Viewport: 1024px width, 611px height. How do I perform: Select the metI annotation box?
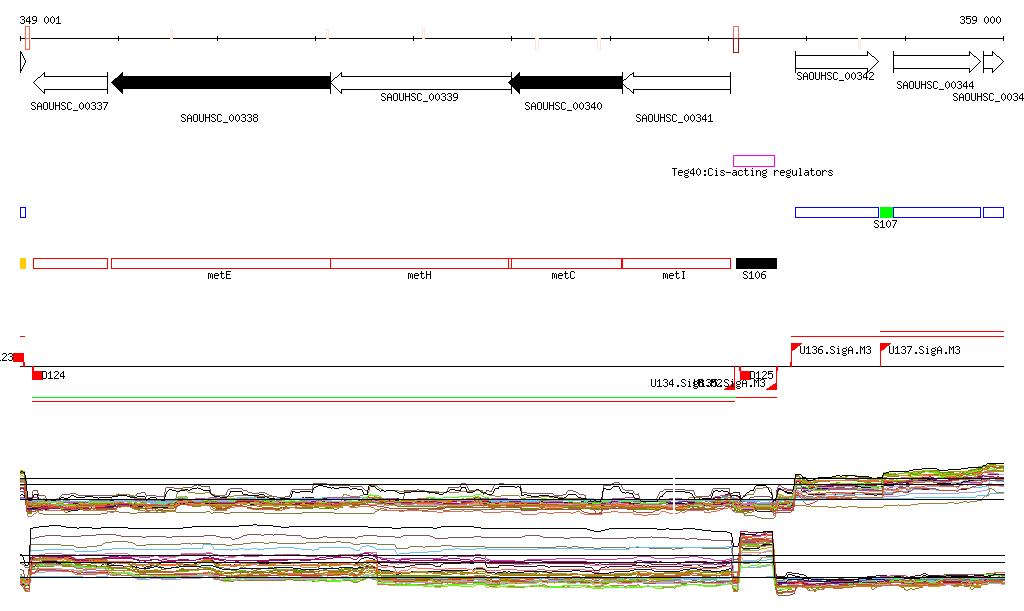676,263
